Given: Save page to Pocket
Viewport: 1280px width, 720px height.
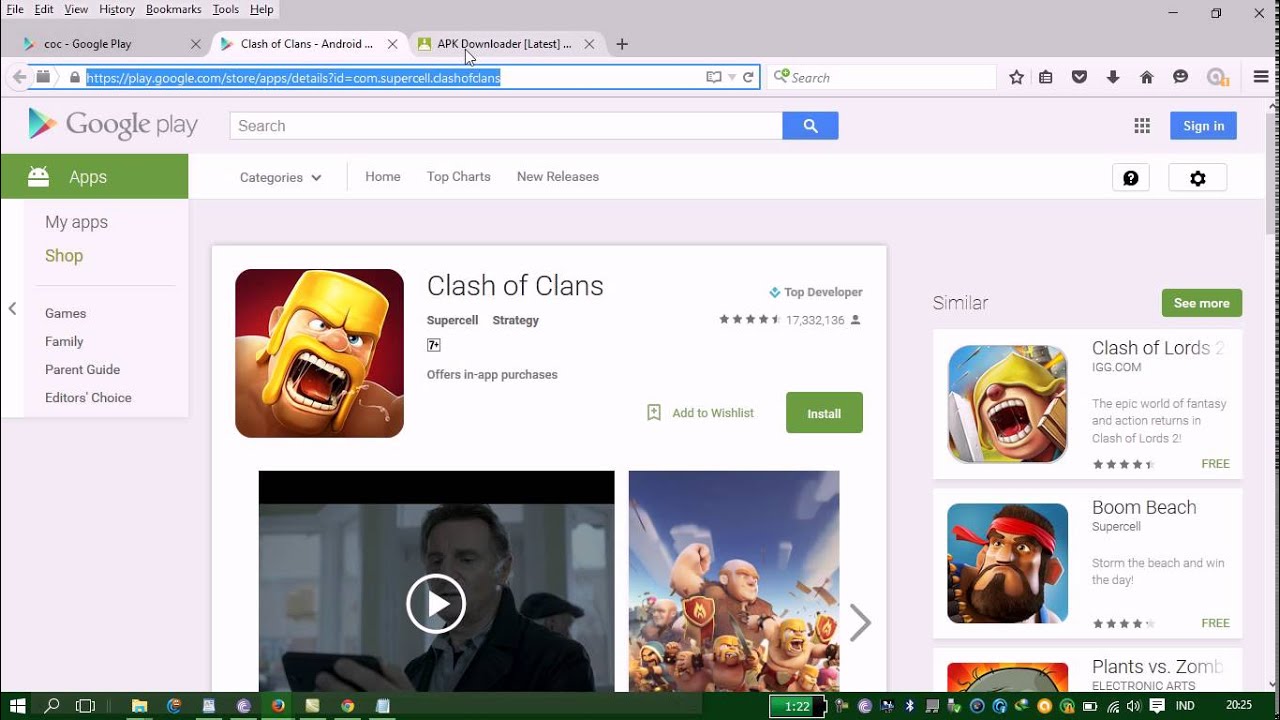Looking at the screenshot, I should tap(1079, 77).
